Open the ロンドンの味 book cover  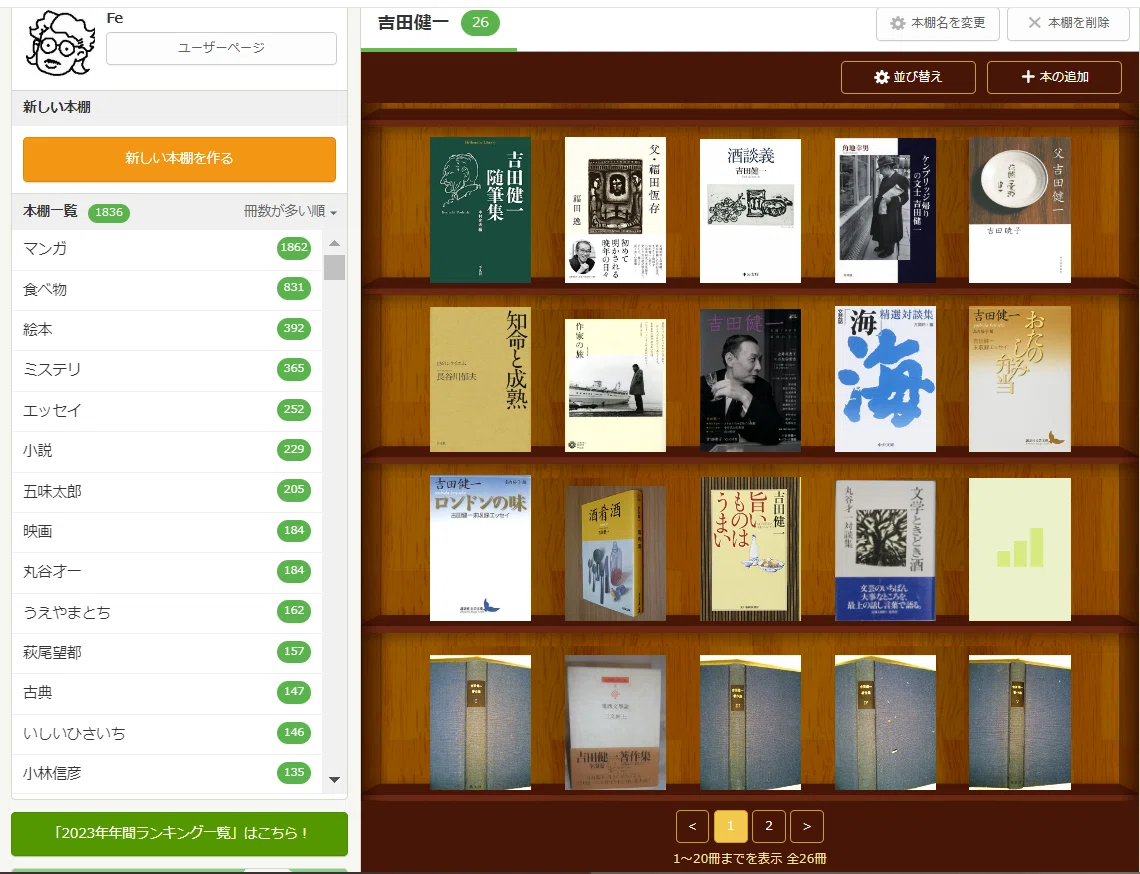[x=481, y=548]
